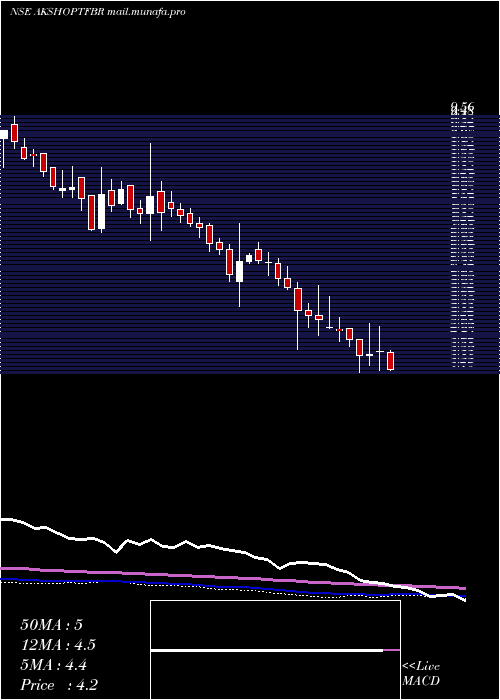Viewport: 500px width, 700px height.
Task: Click the top price axis label
Action: (462, 107)
